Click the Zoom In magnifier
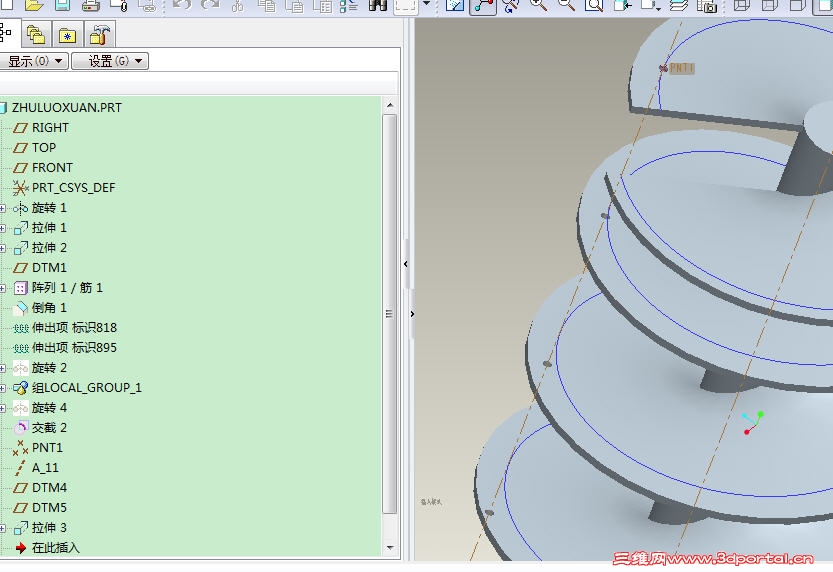This screenshot has height=572, width=833. coord(538,5)
